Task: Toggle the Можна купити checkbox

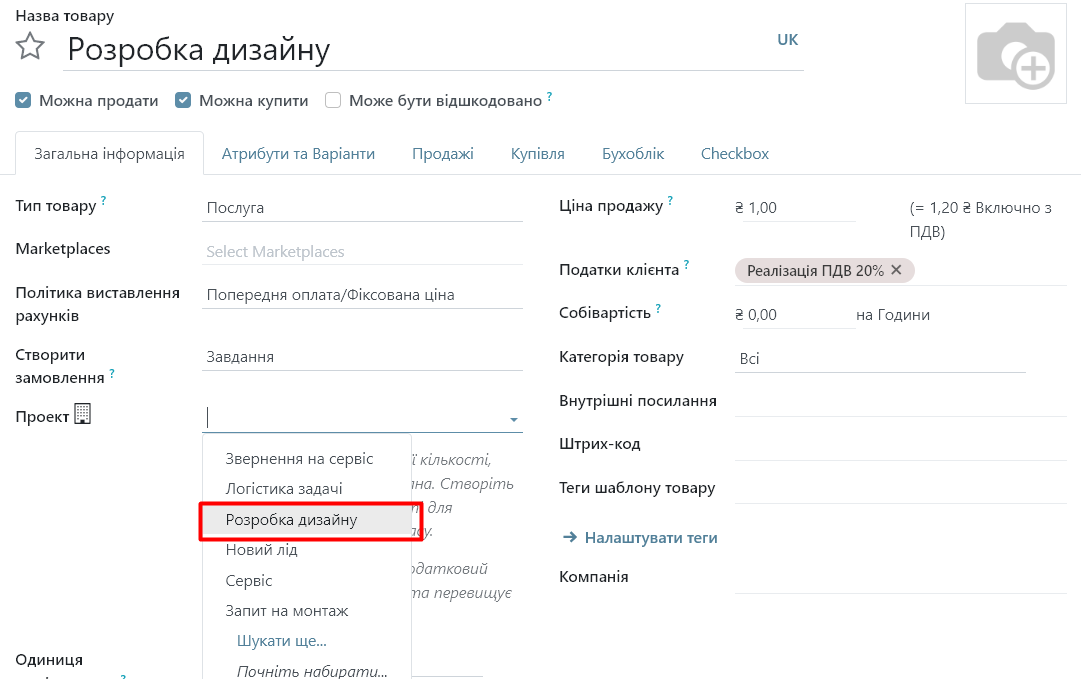Action: 183,100
